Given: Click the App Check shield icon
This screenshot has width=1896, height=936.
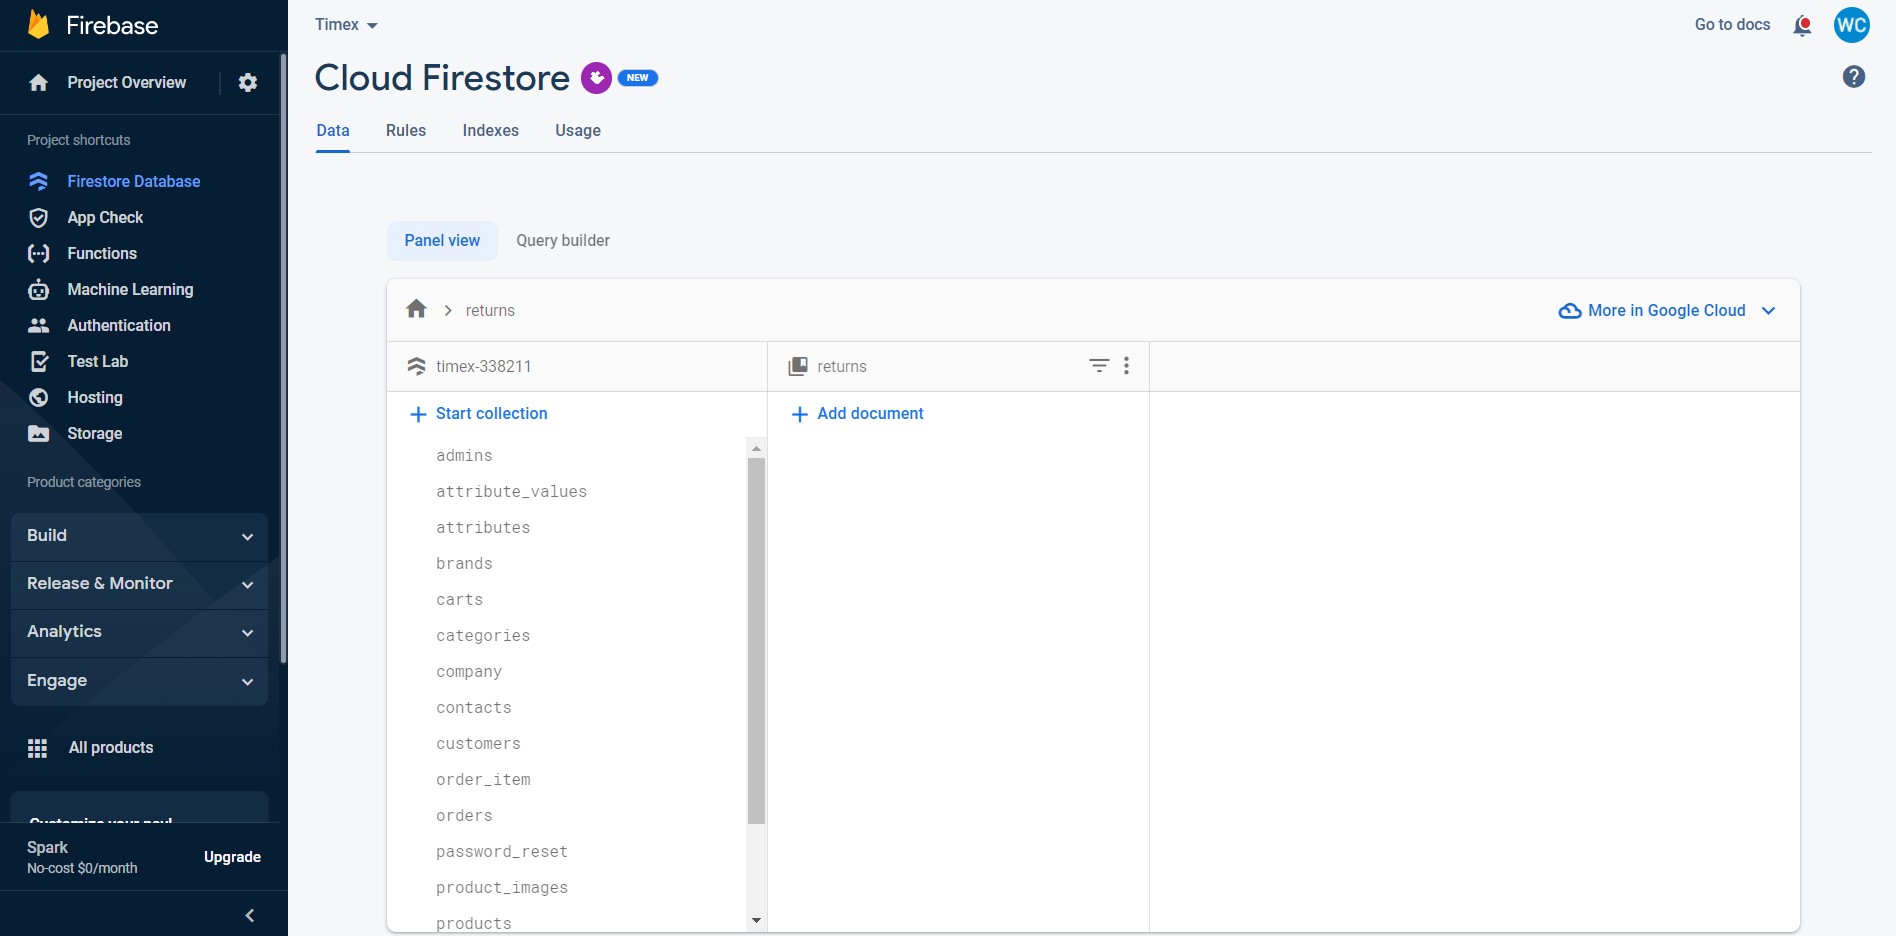Looking at the screenshot, I should [39, 217].
